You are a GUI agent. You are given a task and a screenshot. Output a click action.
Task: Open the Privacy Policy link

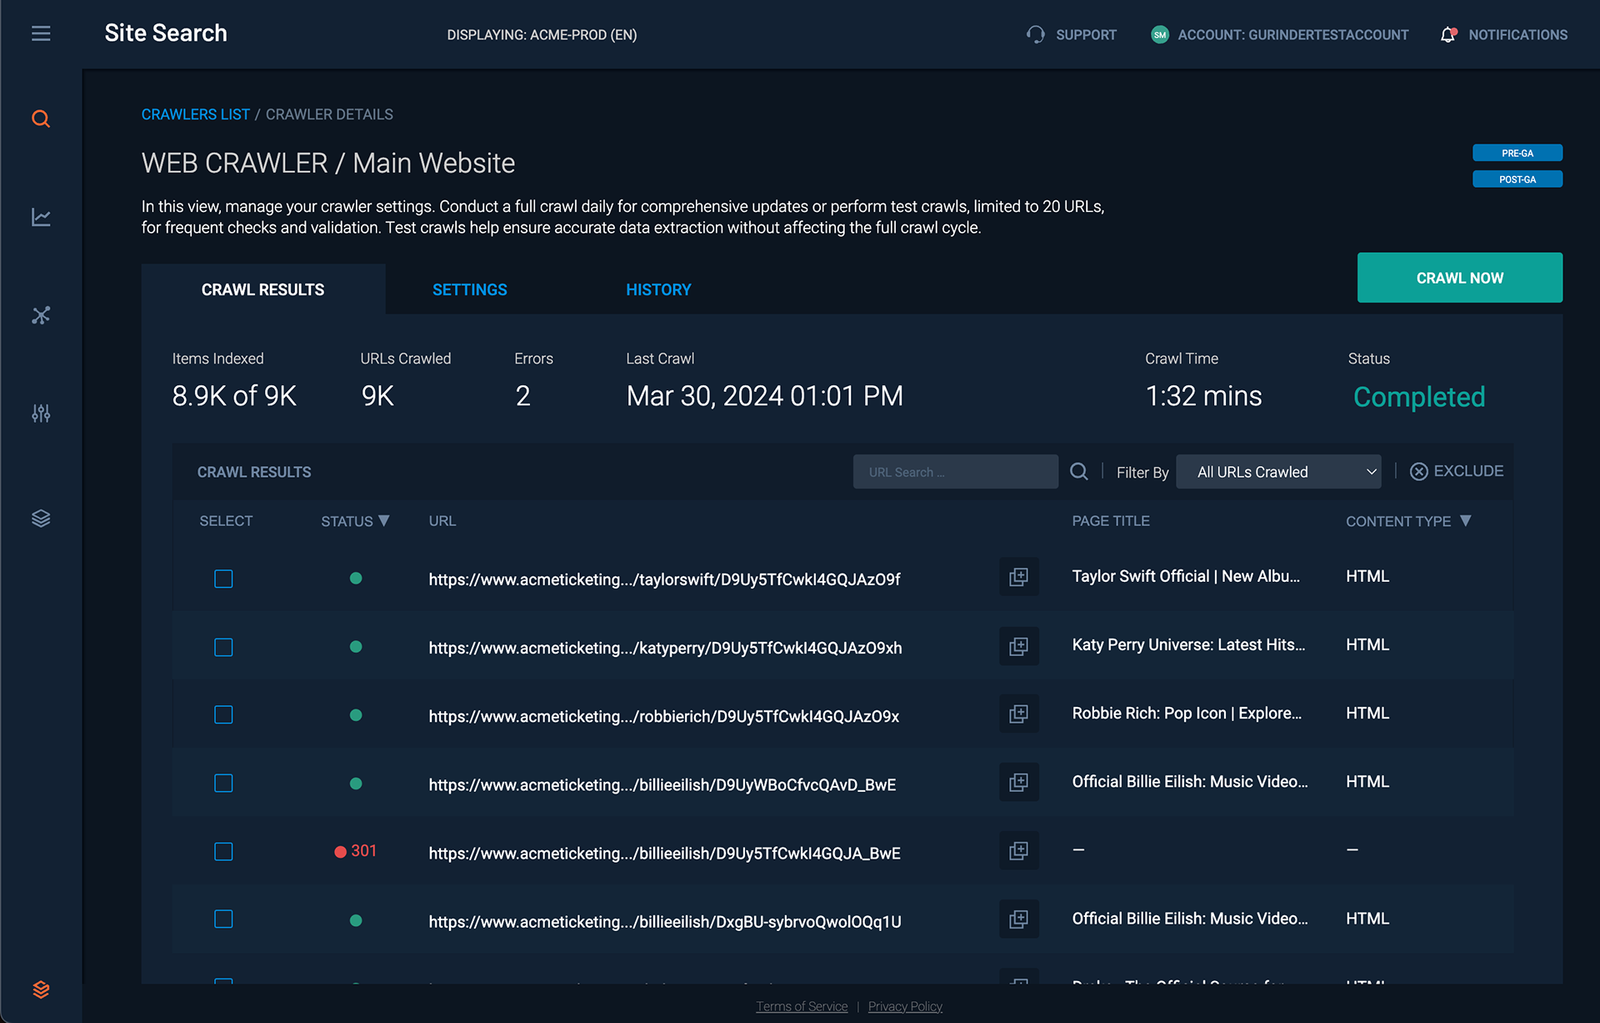[905, 1006]
